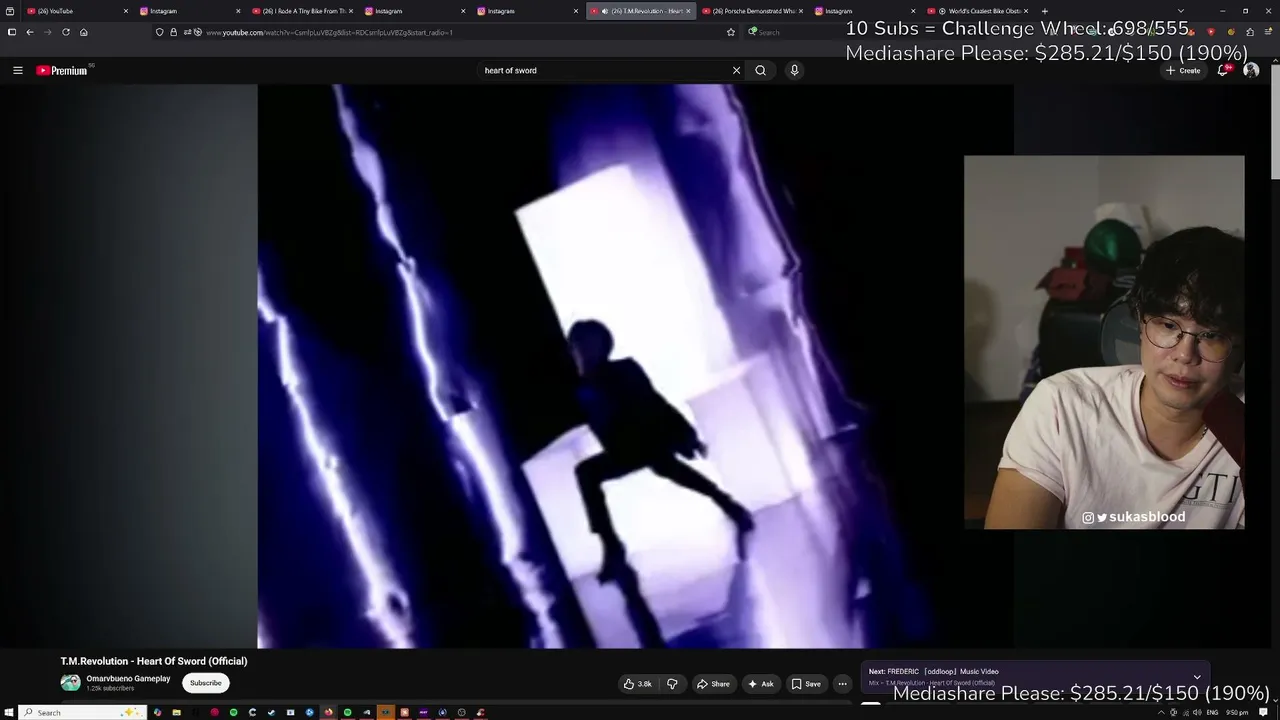This screenshot has height=720, width=1280.
Task: Toggle the browser sidebar panel
Action: (11, 32)
